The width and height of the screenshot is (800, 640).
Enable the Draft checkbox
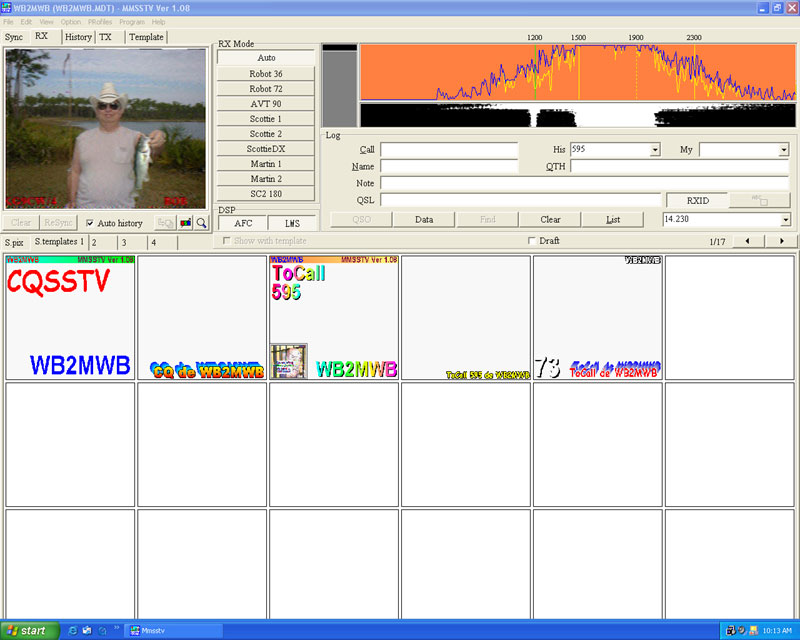532,241
